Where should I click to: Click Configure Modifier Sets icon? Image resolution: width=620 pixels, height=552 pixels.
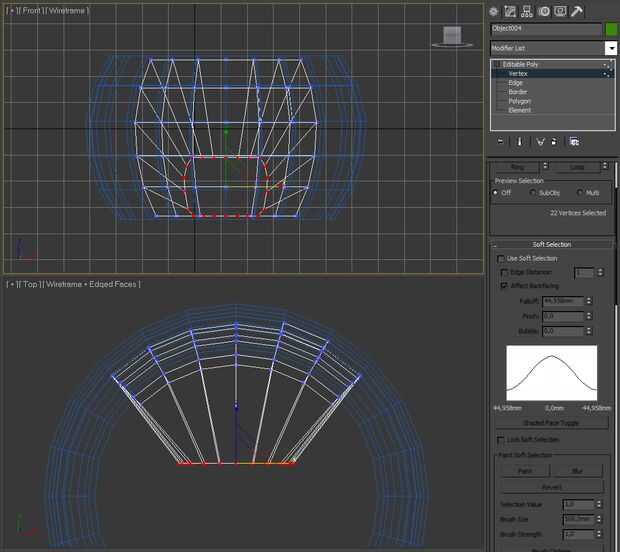[x=574, y=141]
